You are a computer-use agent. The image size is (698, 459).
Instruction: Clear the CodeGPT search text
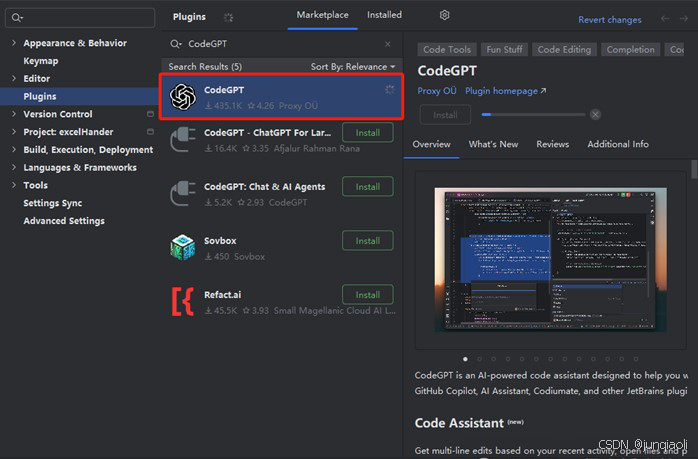coord(388,44)
